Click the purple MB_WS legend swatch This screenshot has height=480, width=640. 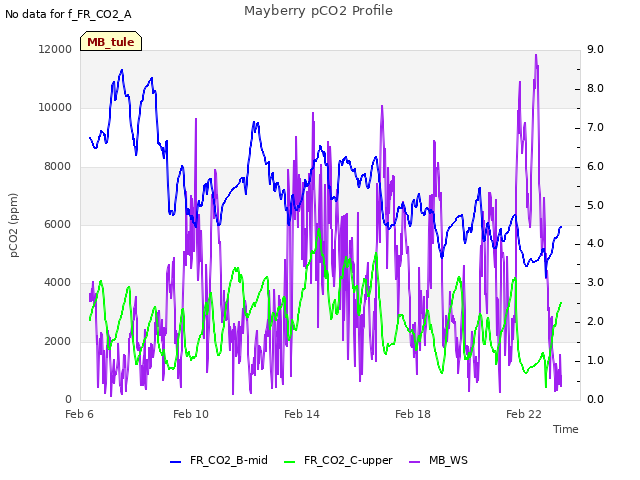tap(414, 462)
